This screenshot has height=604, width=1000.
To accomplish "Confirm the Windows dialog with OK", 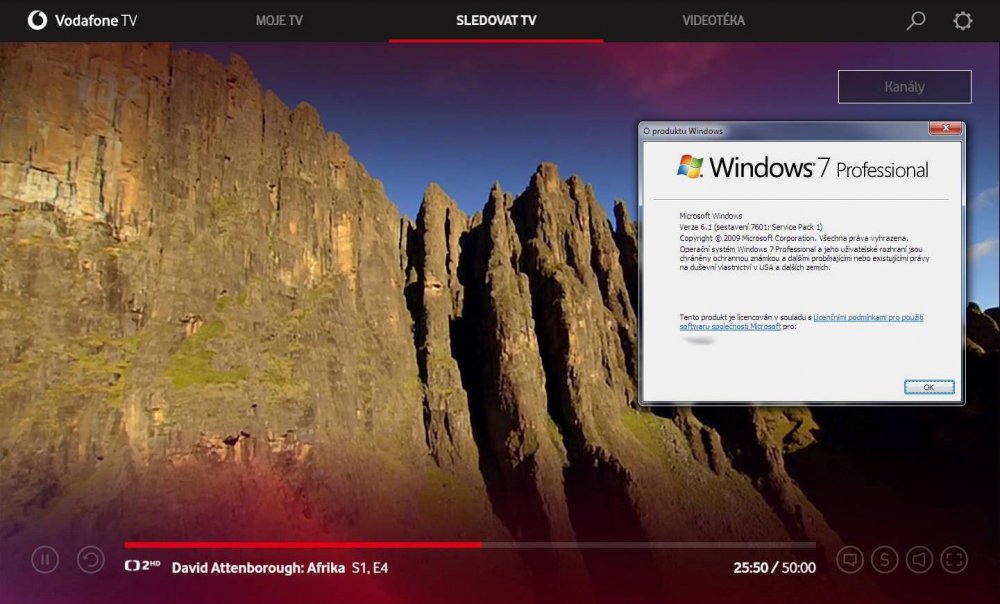I will click(929, 387).
